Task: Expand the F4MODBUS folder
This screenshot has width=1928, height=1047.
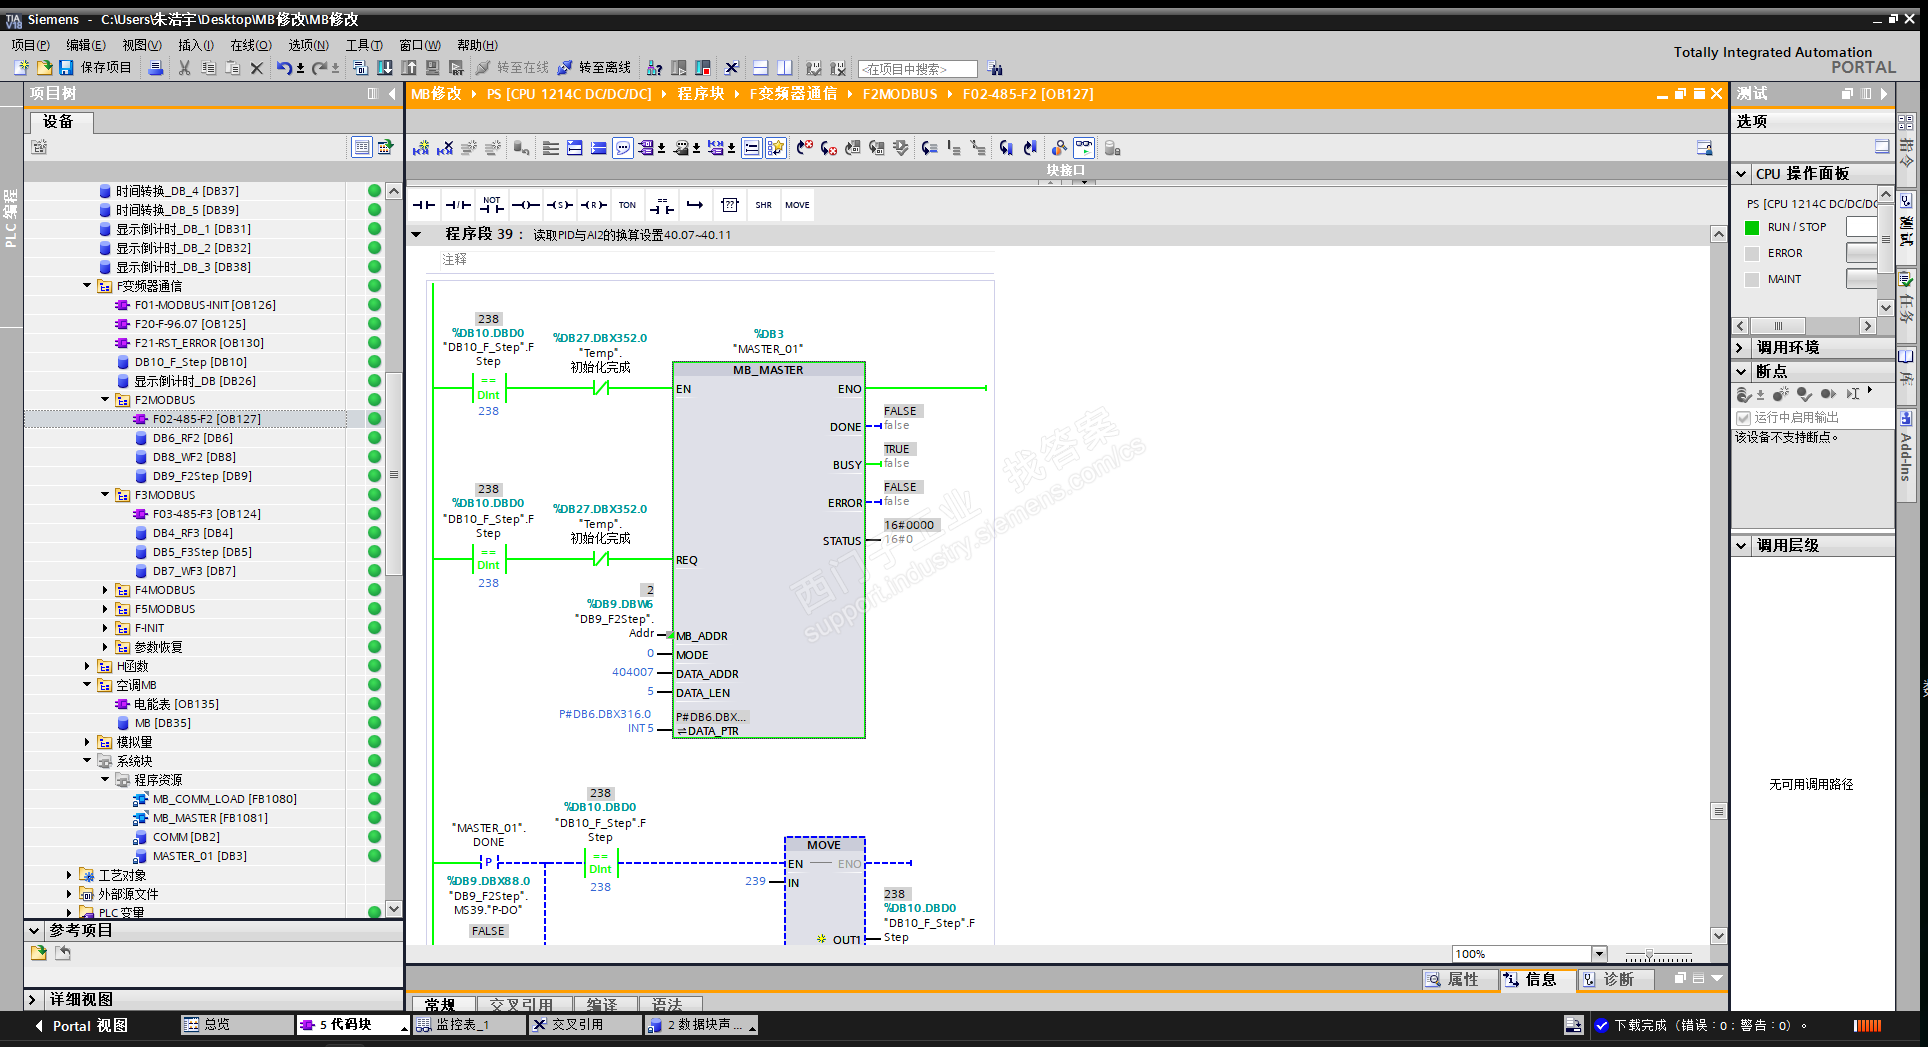Action: coord(105,590)
